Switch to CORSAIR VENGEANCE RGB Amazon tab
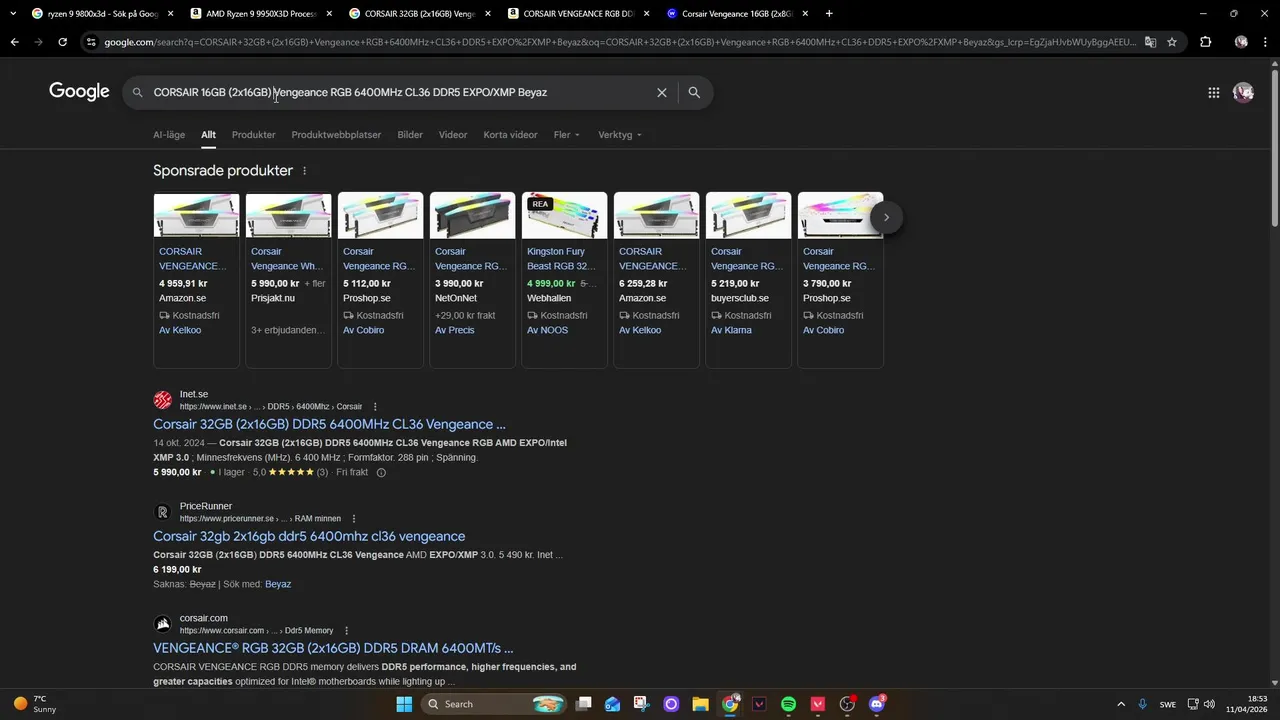Viewport: 1280px width, 720px height. coord(577,14)
